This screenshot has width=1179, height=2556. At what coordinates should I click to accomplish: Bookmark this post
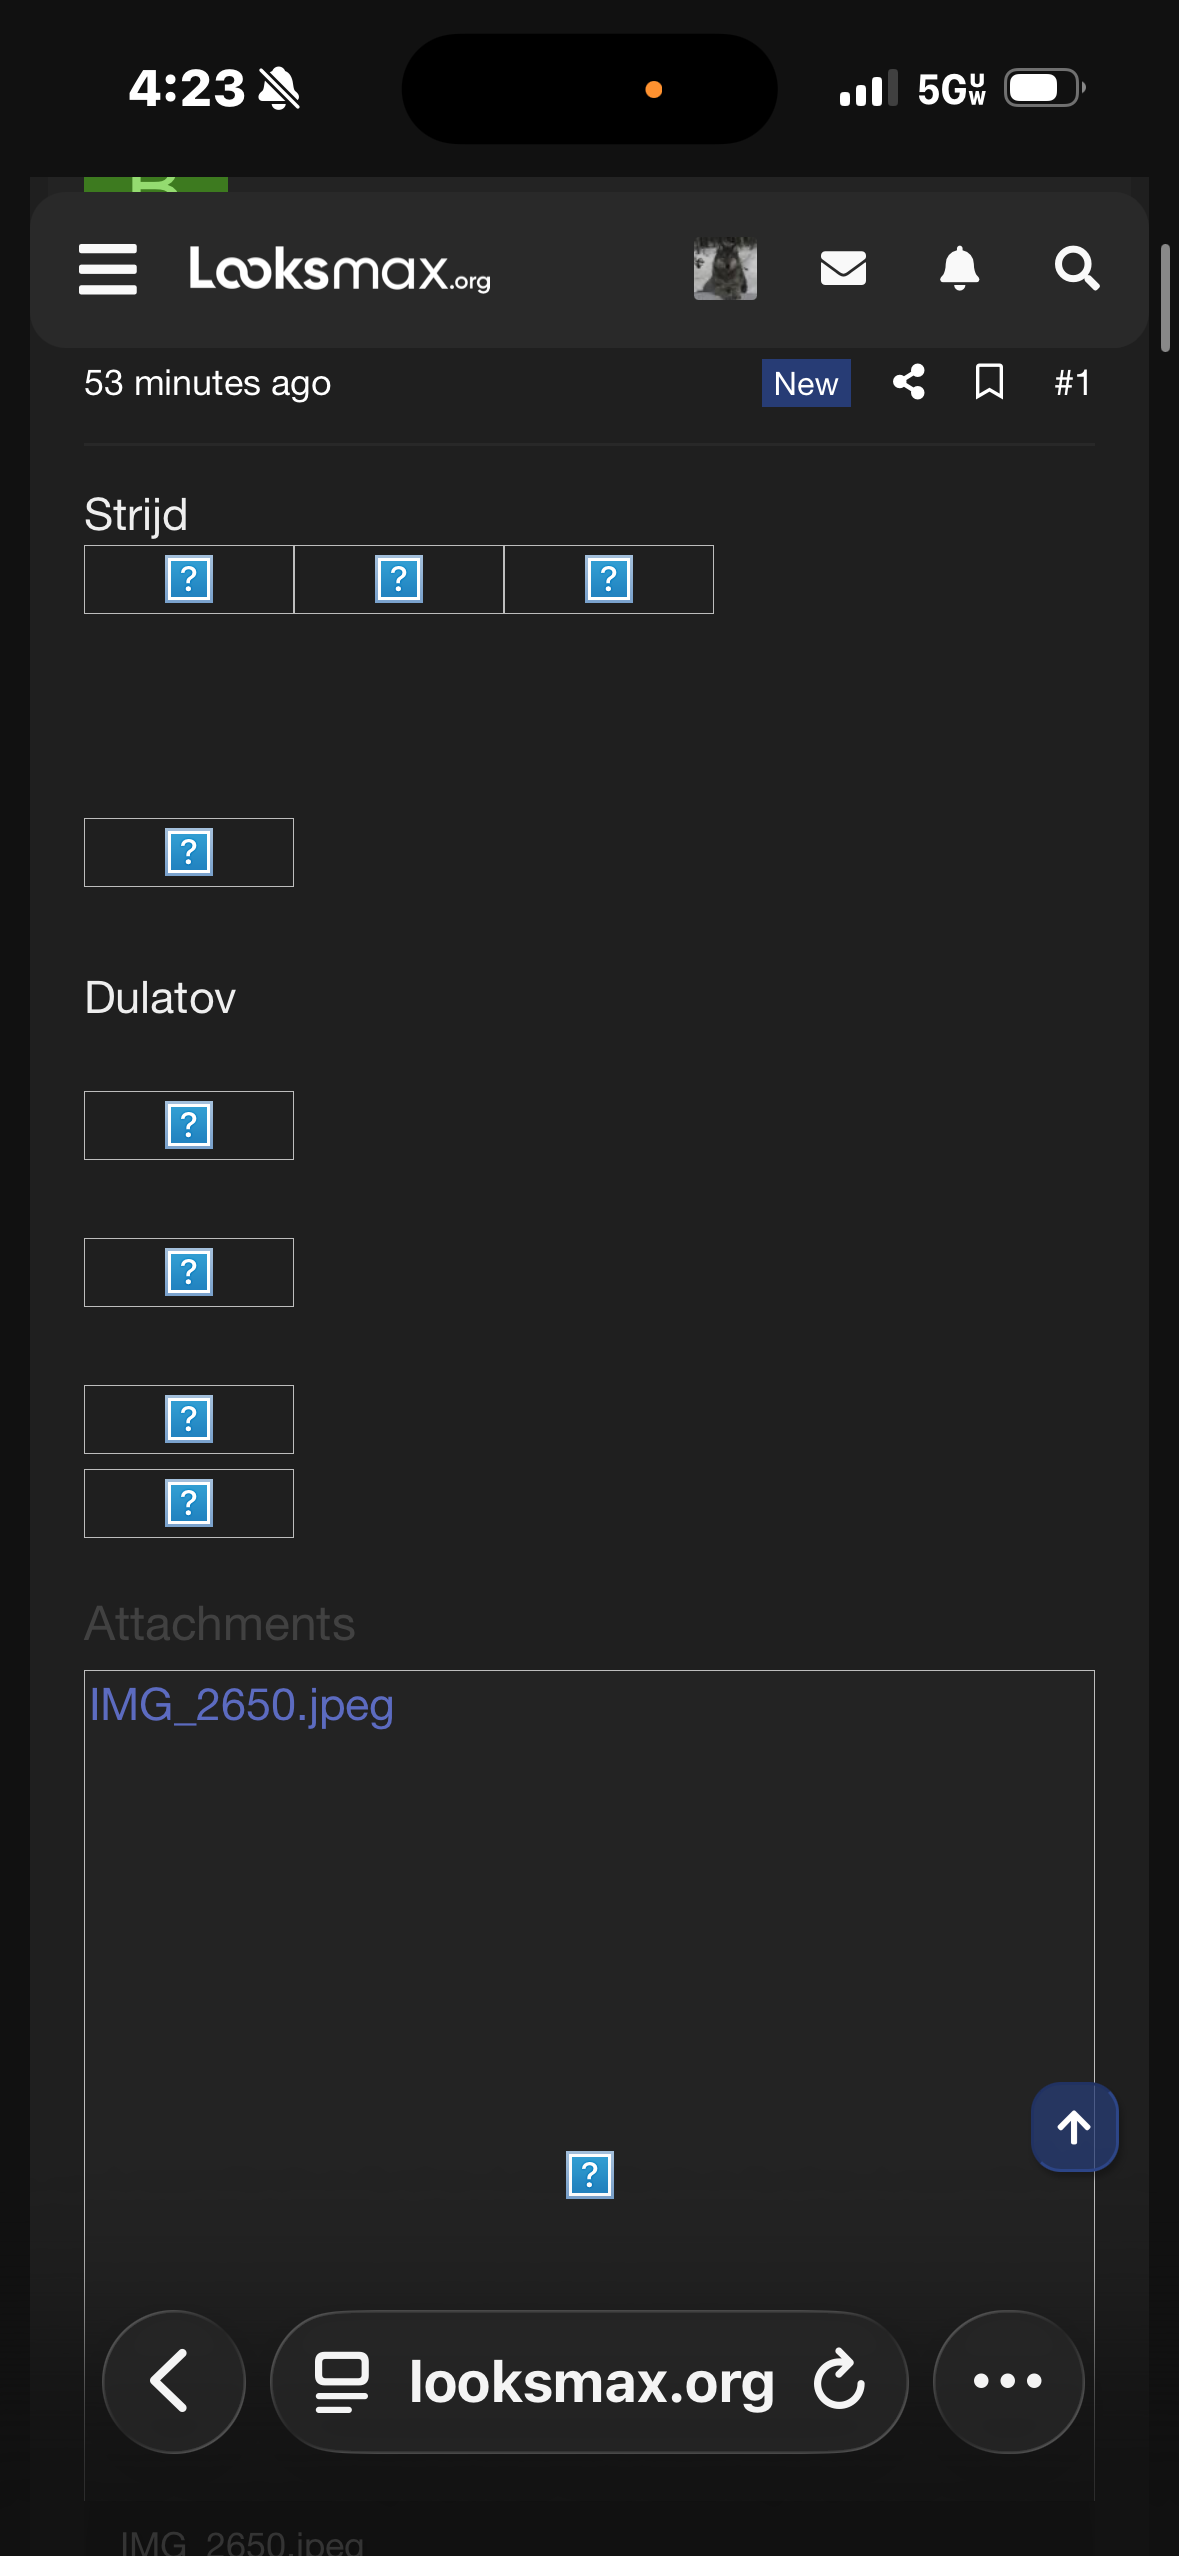[989, 382]
